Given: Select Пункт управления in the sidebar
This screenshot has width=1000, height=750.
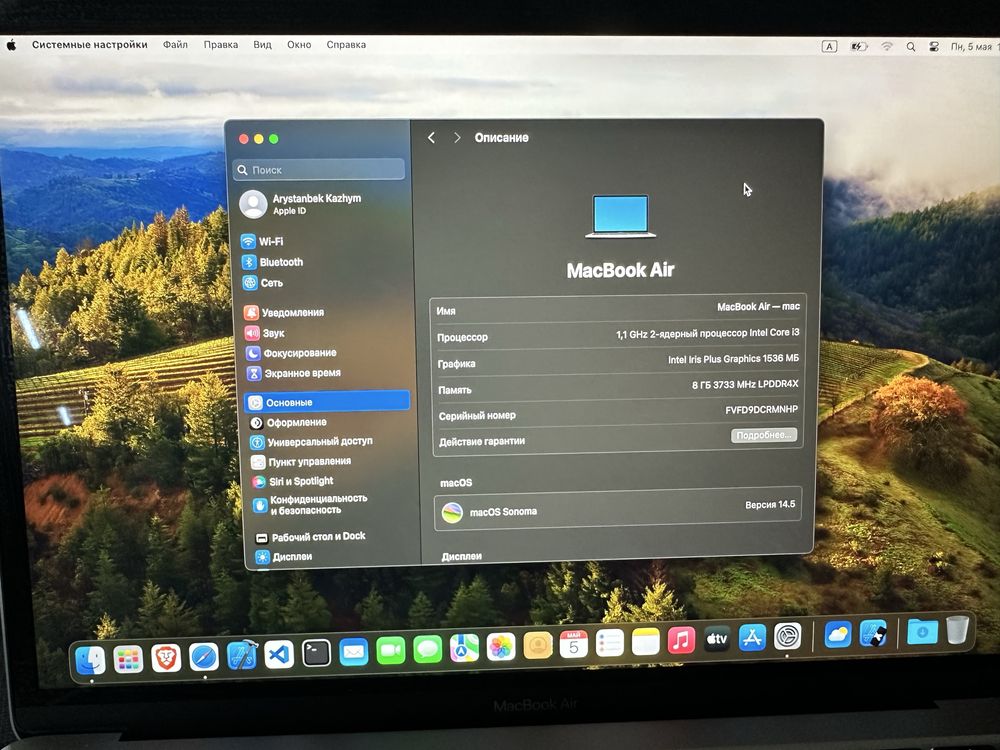Looking at the screenshot, I should point(301,462).
